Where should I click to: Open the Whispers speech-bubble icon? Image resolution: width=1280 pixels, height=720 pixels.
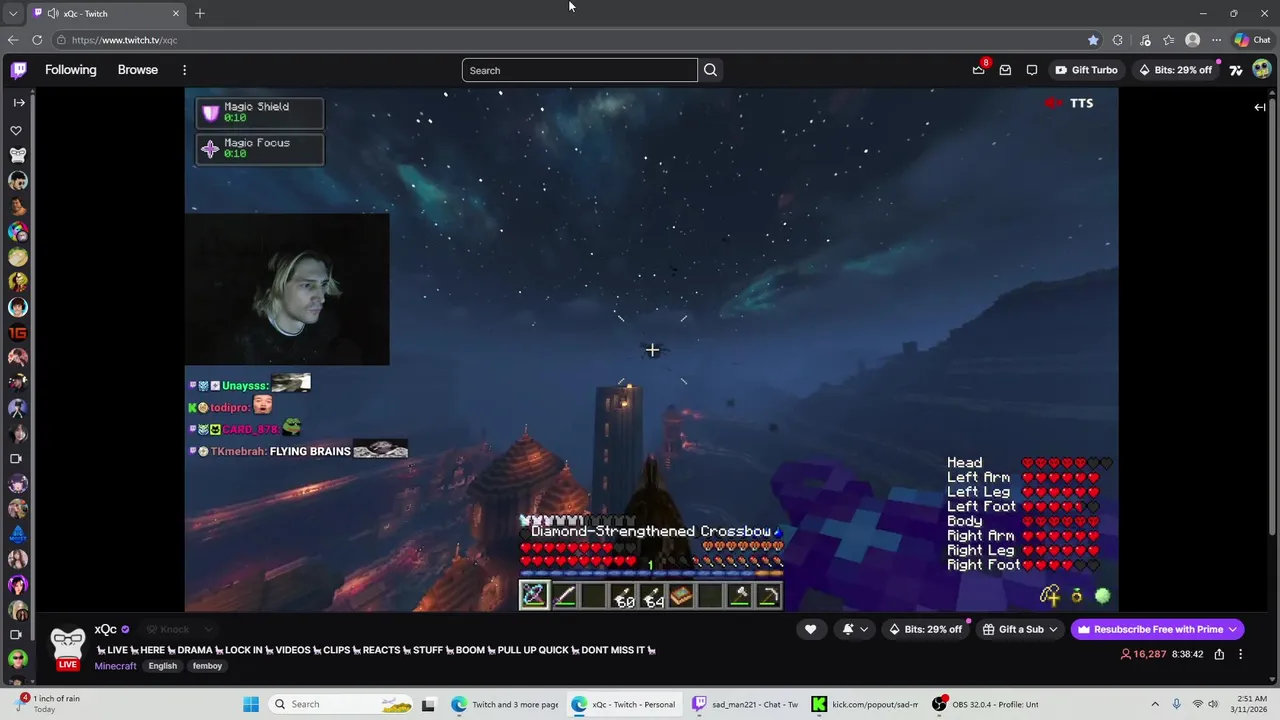[1032, 70]
